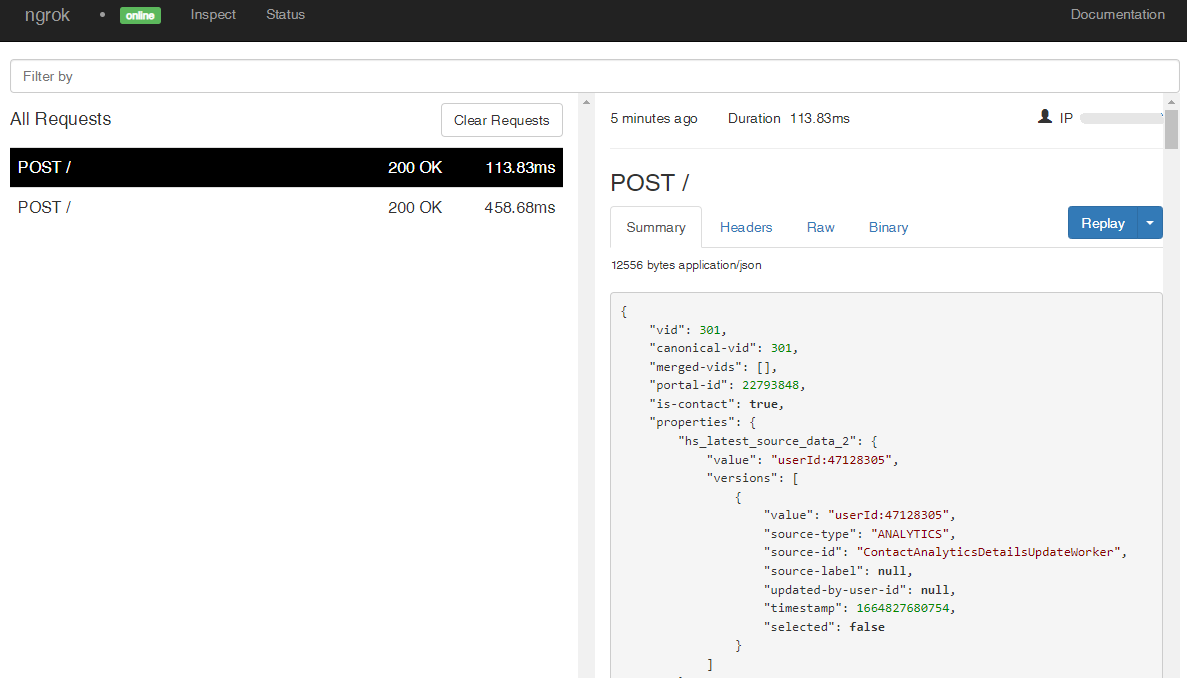Screen dimensions: 1187x678
Task: Click the "hs_latest_source_data_2" key
Action: [x=767, y=441]
